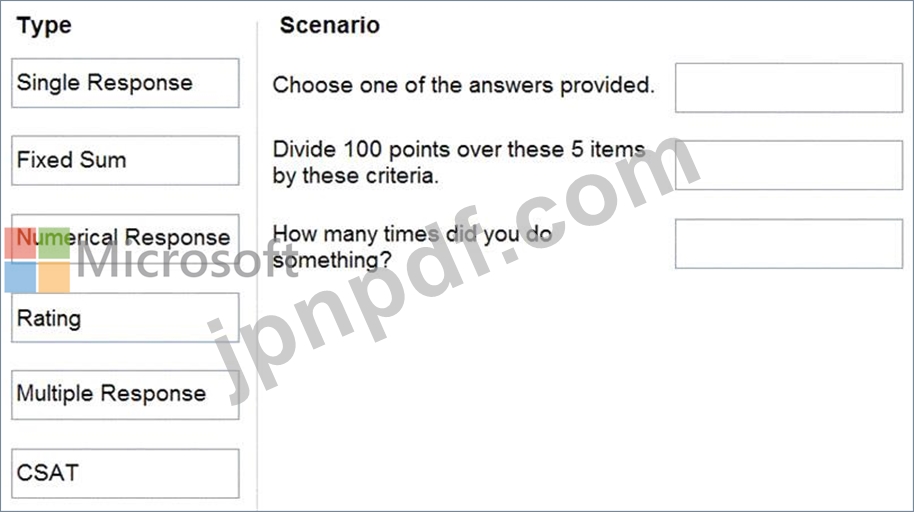Click the empty answer box for 'Divide 100 points'
Image resolution: width=914 pixels, height=512 pixels.
point(789,165)
